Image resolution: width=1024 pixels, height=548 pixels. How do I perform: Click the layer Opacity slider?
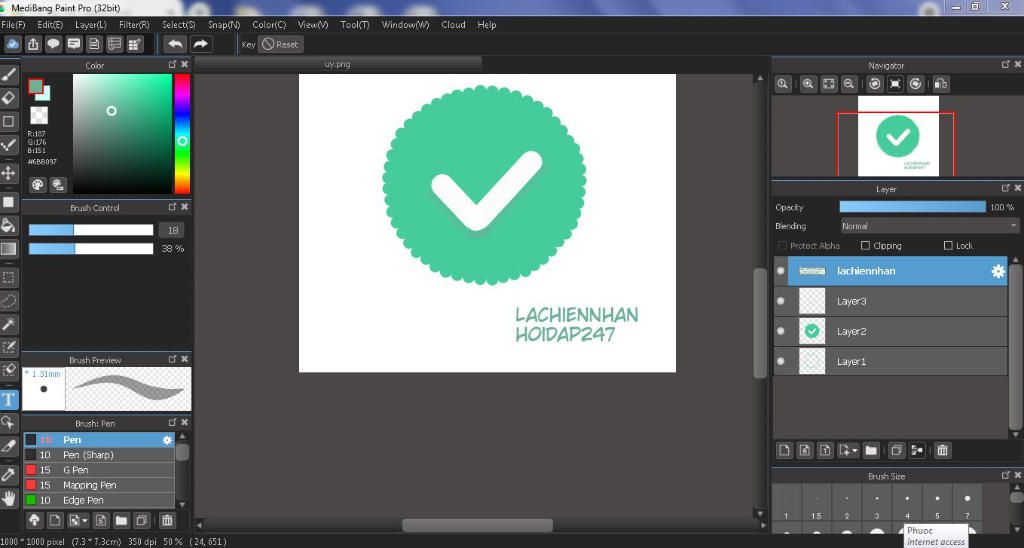pos(912,207)
